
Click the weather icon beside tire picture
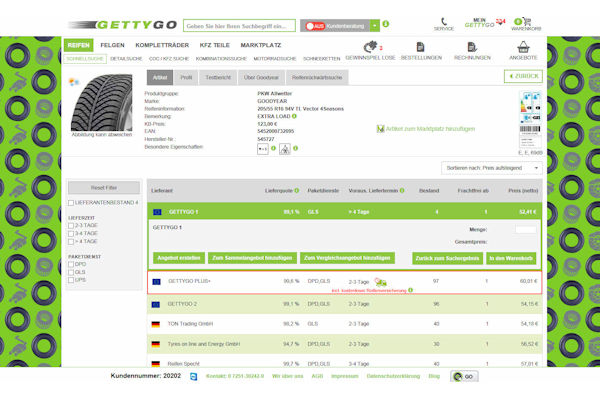pyautogui.click(x=73, y=82)
